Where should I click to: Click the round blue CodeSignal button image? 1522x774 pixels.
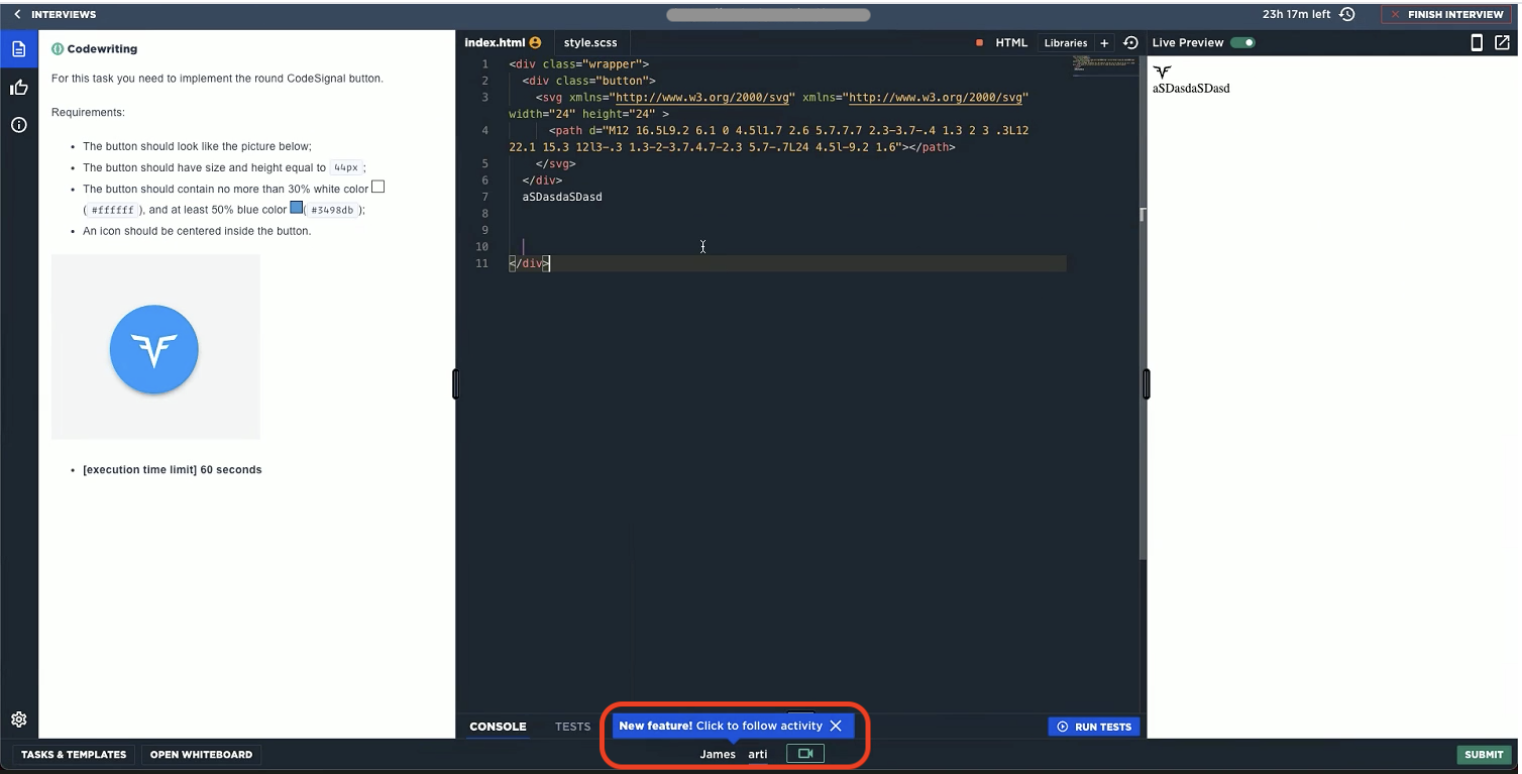click(x=154, y=349)
